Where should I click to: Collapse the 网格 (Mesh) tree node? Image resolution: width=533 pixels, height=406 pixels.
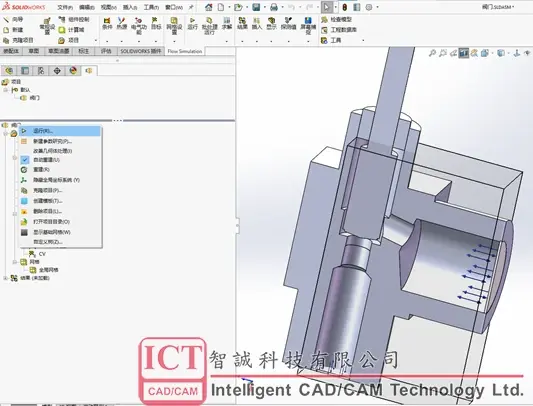15,262
